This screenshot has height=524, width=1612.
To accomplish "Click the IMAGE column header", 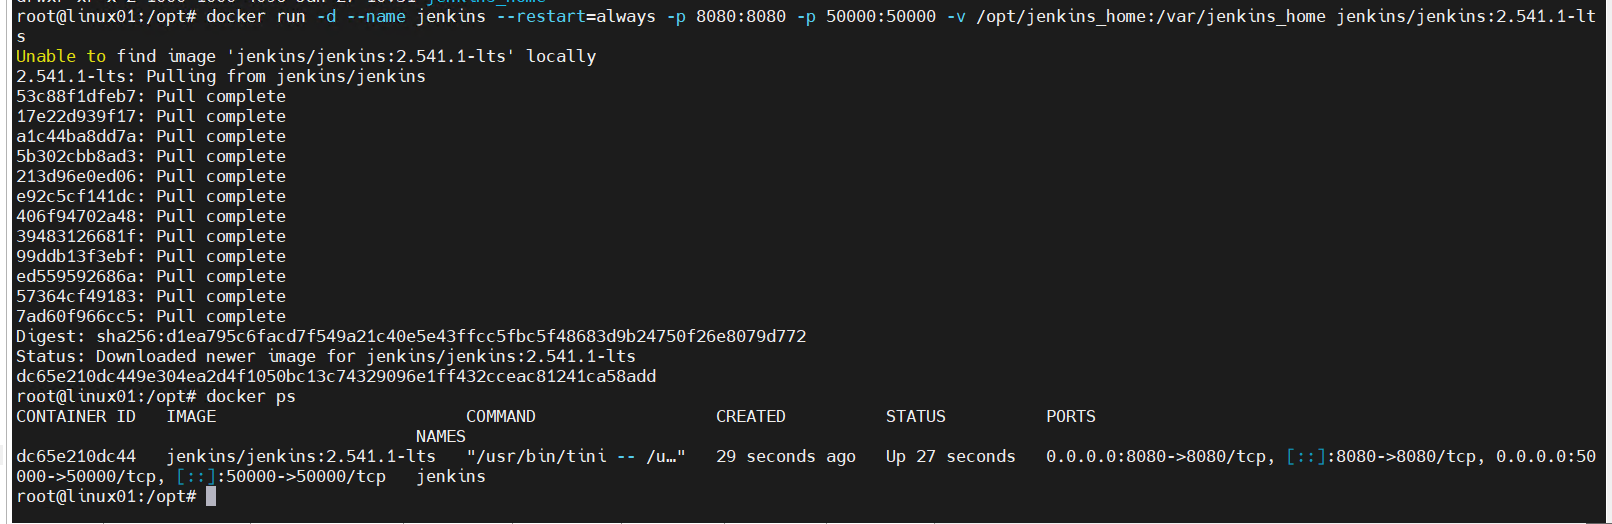I will pyautogui.click(x=191, y=416).
